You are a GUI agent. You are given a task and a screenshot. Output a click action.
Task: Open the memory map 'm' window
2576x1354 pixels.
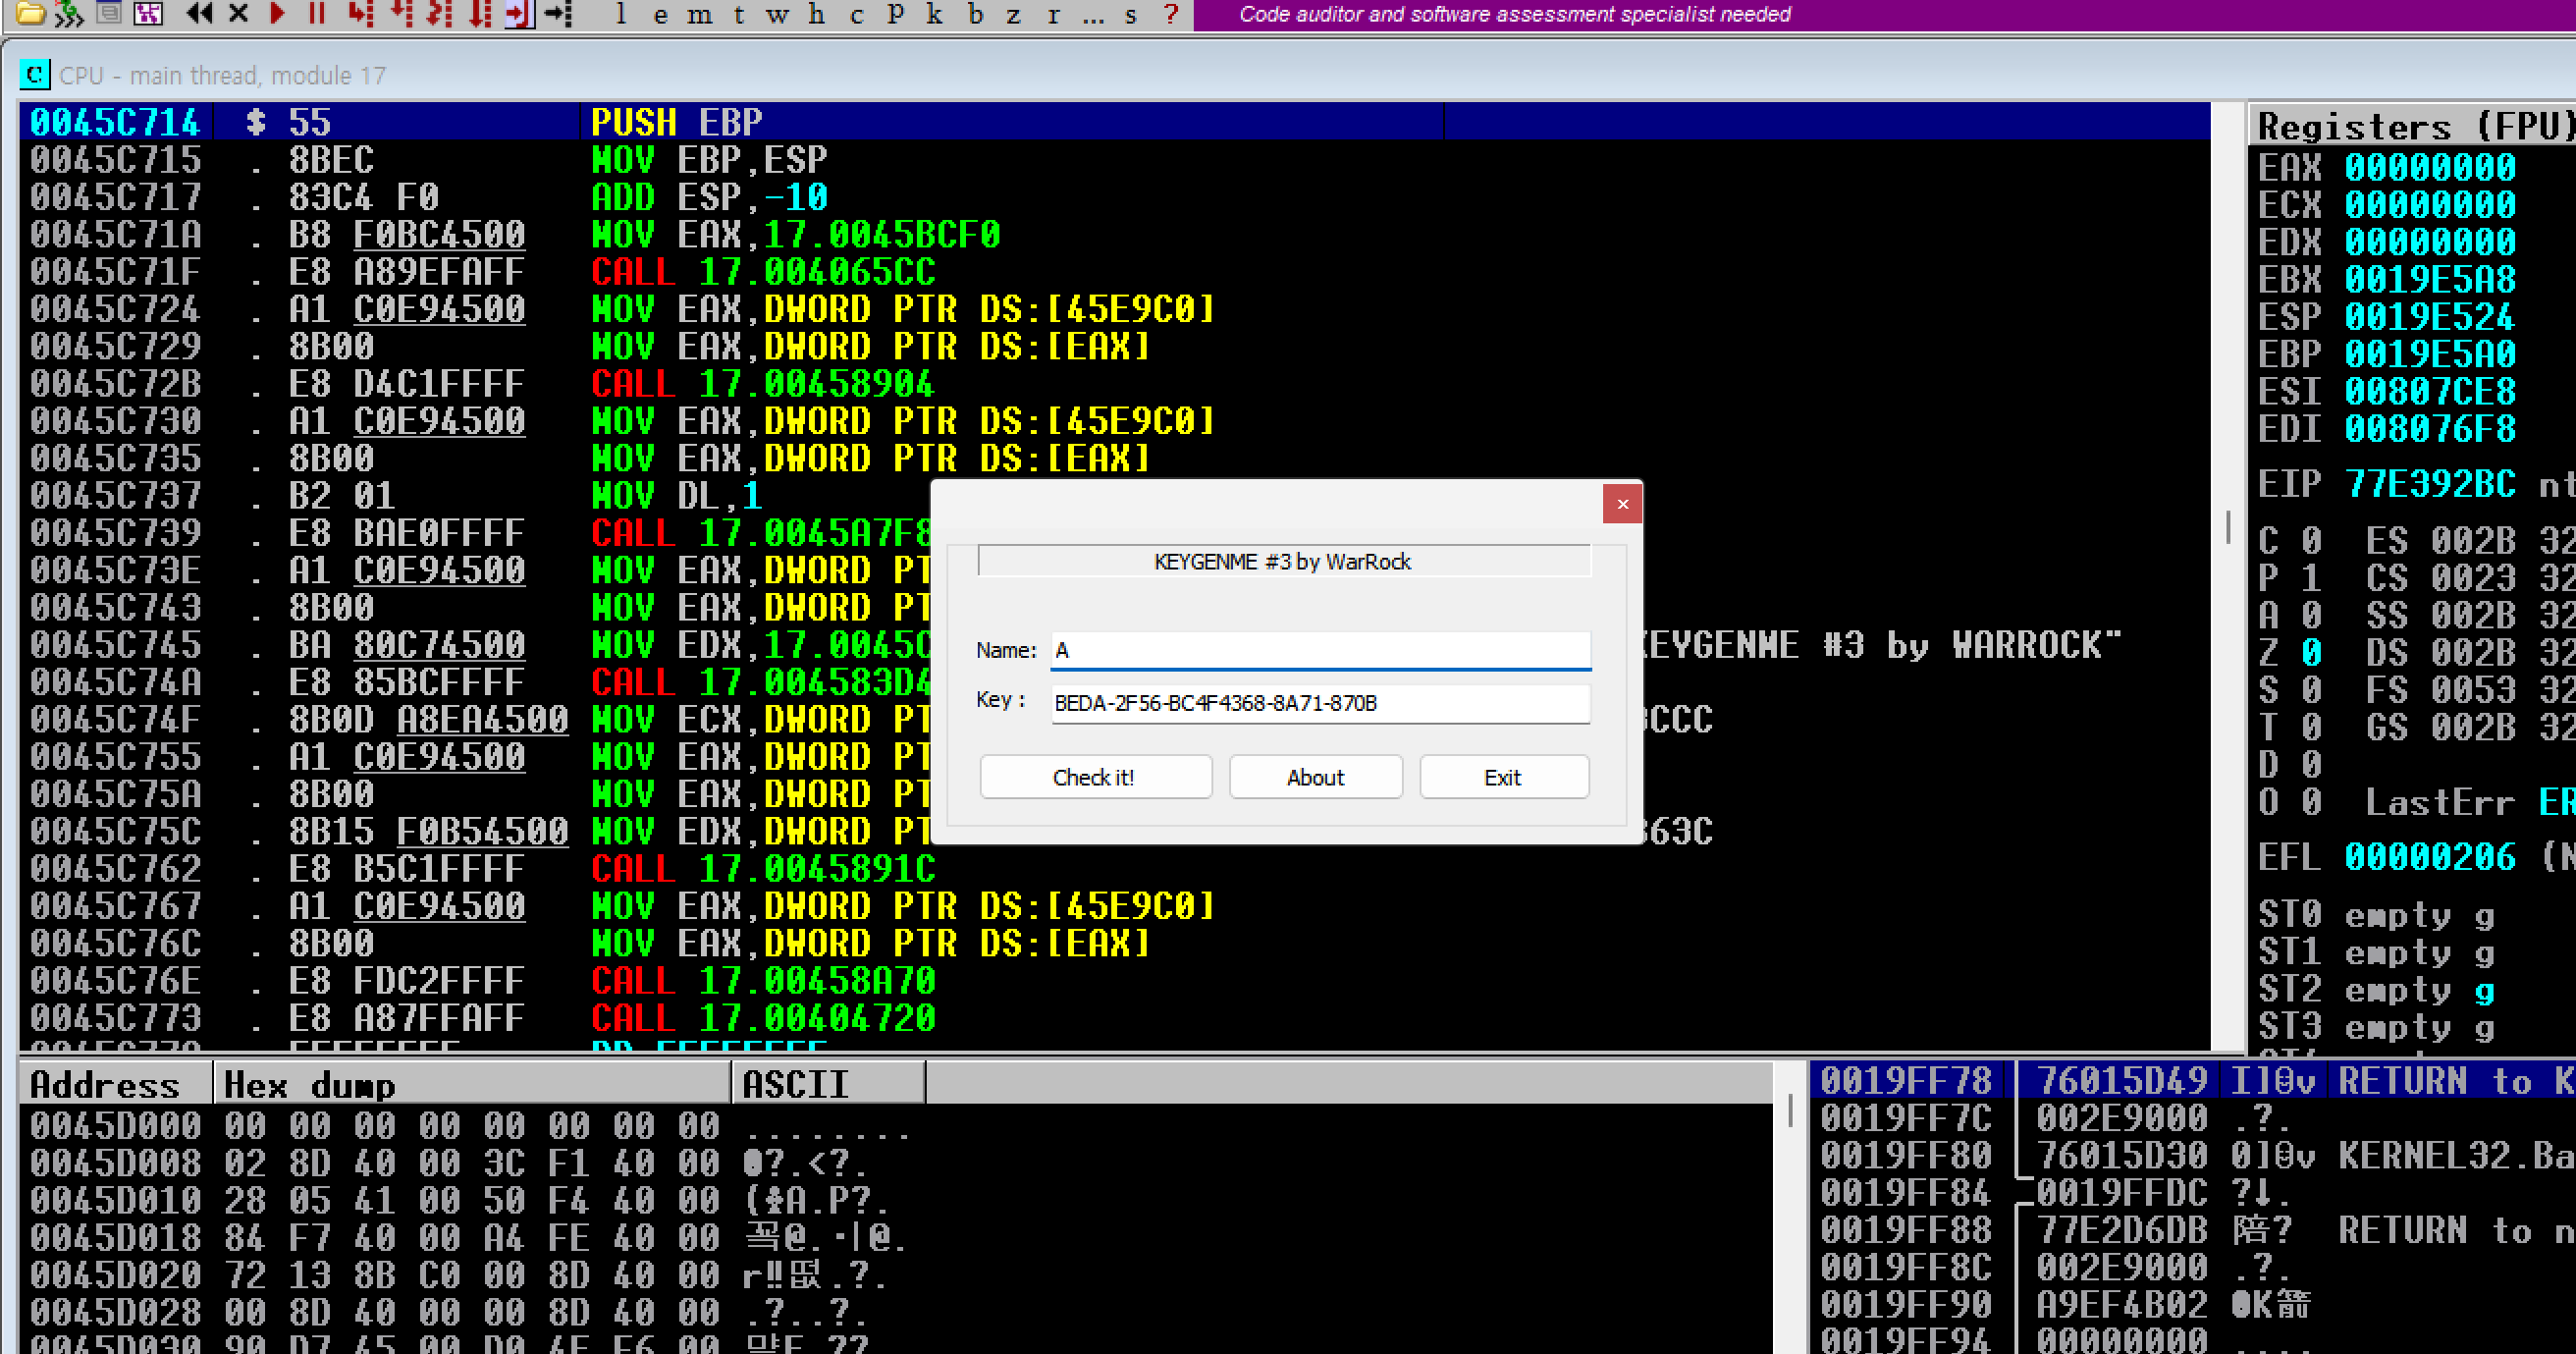(699, 15)
